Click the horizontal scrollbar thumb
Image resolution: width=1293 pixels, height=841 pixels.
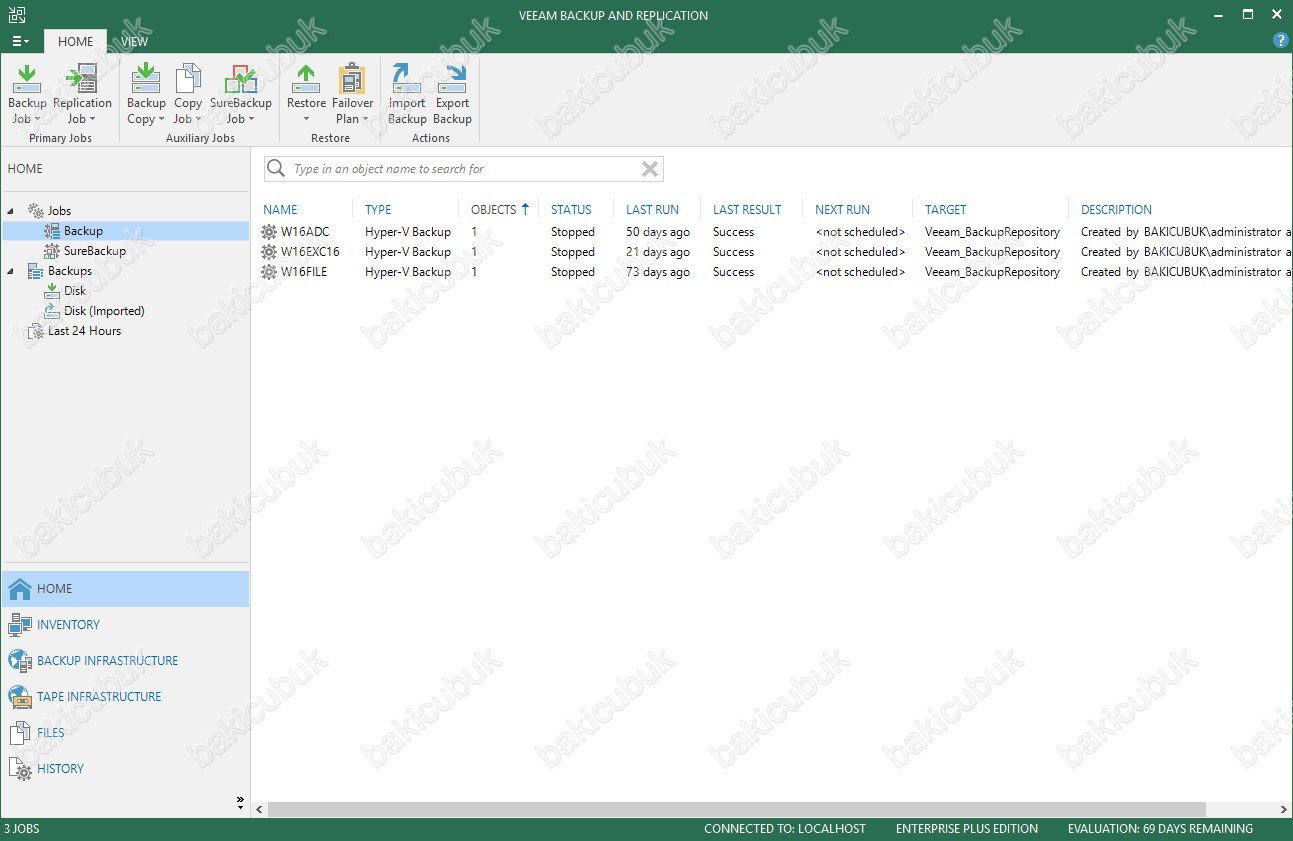point(736,809)
